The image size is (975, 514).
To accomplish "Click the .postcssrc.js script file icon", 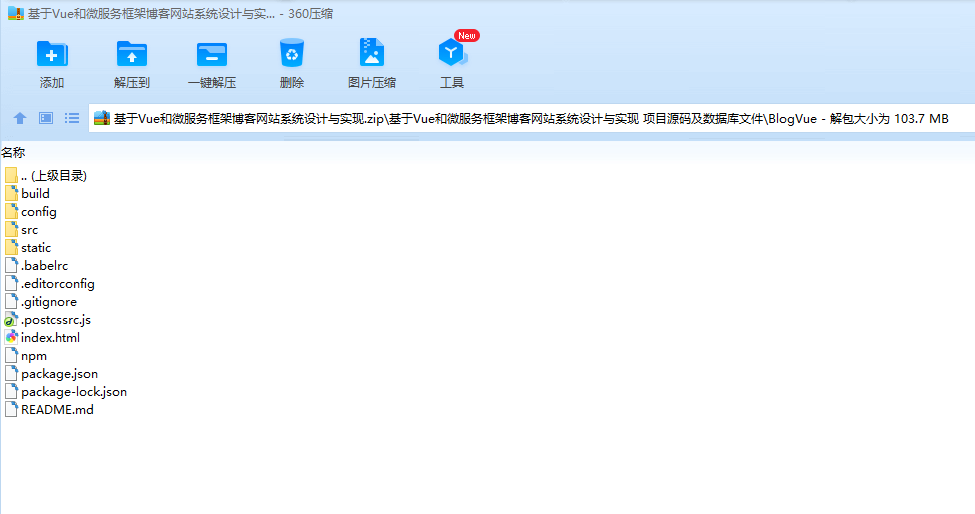I will (11, 320).
